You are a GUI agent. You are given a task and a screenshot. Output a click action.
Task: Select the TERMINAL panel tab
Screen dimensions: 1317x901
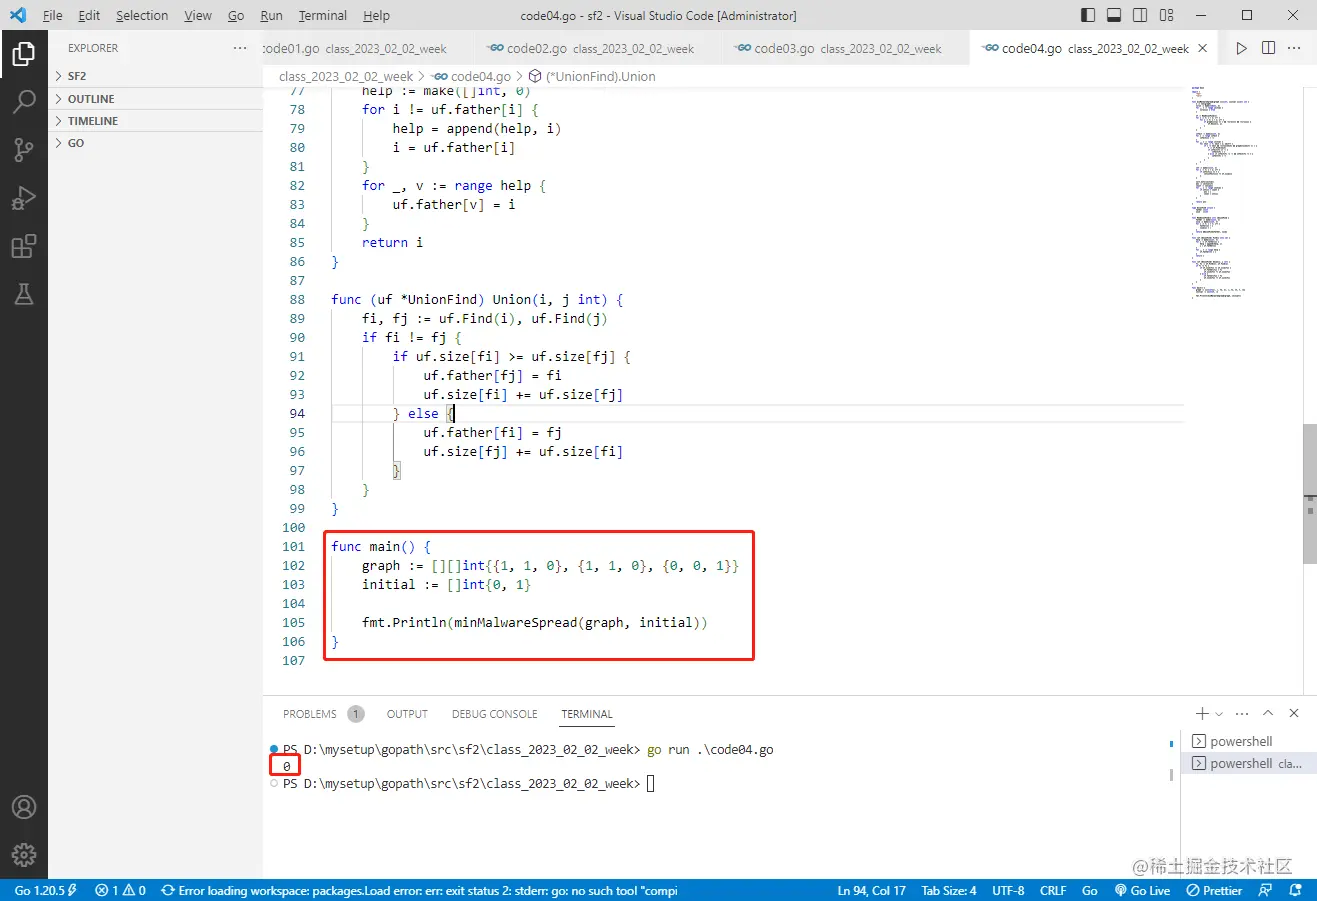(x=587, y=714)
